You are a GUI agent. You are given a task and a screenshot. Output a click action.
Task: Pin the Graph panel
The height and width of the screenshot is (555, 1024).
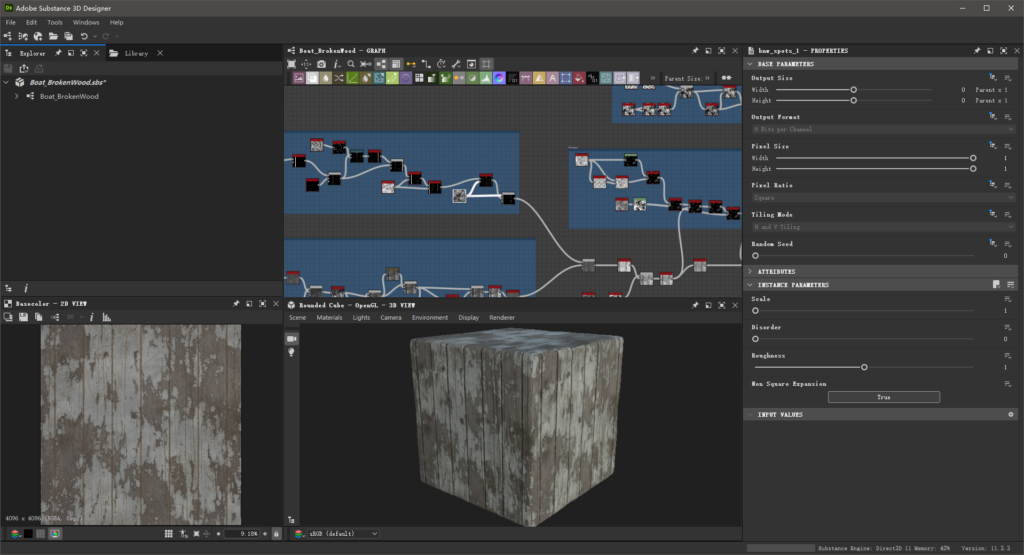tap(695, 50)
